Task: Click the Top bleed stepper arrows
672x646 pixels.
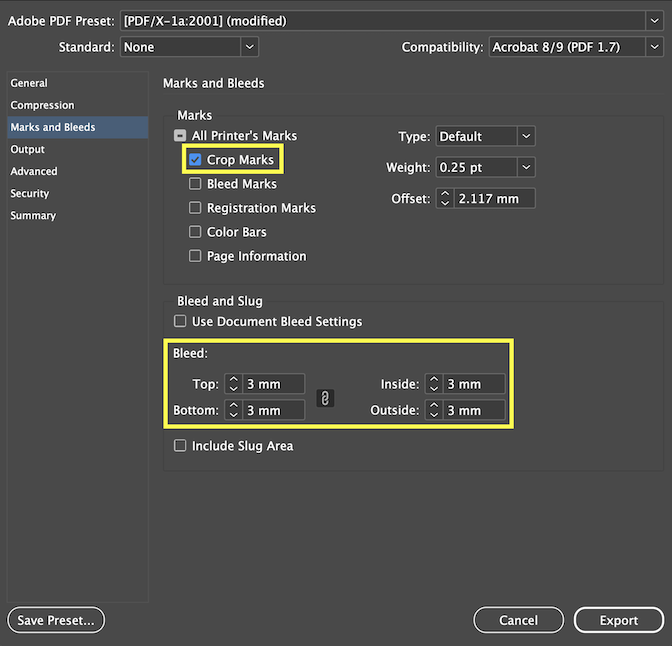Action: coord(232,384)
